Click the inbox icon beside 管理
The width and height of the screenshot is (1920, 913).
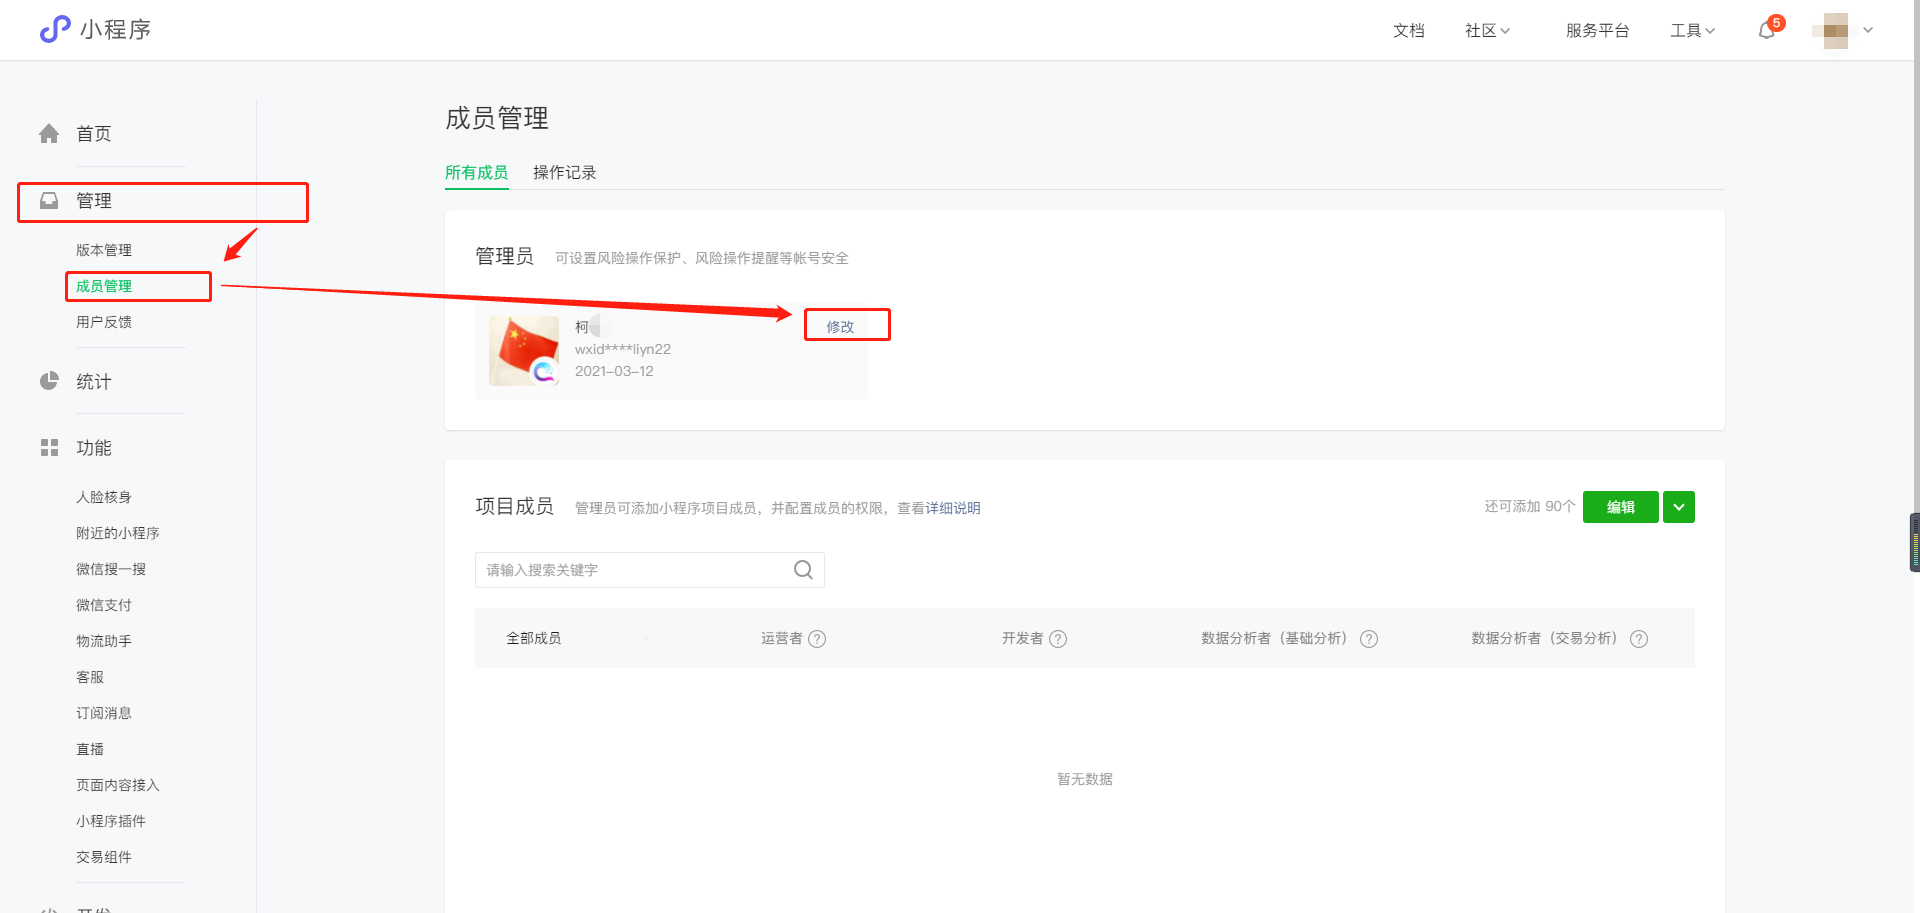click(x=49, y=200)
